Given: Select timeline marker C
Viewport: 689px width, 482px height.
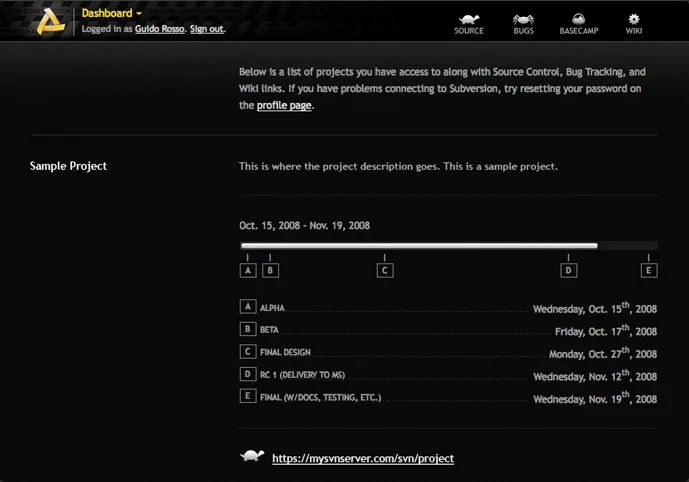Looking at the screenshot, I should click(385, 270).
